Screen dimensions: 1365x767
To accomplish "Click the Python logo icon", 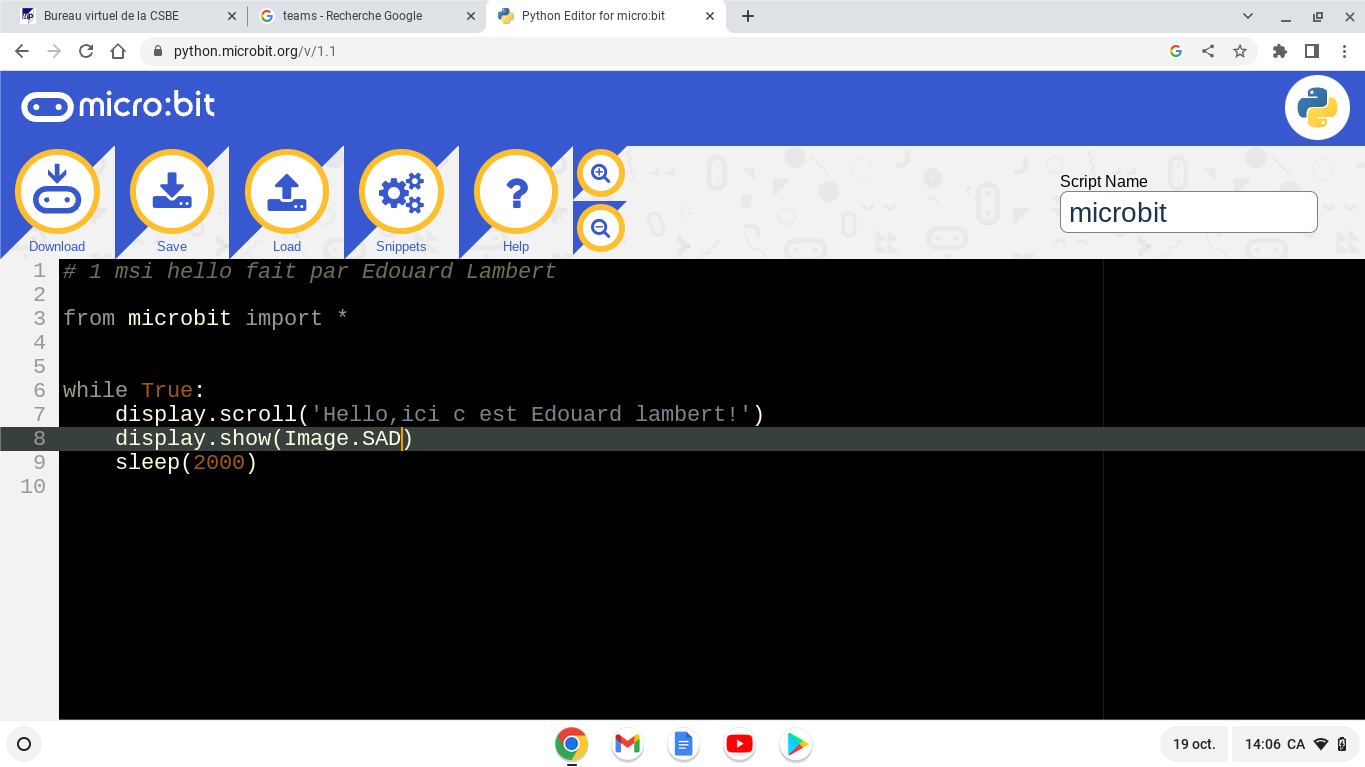I will [1317, 107].
